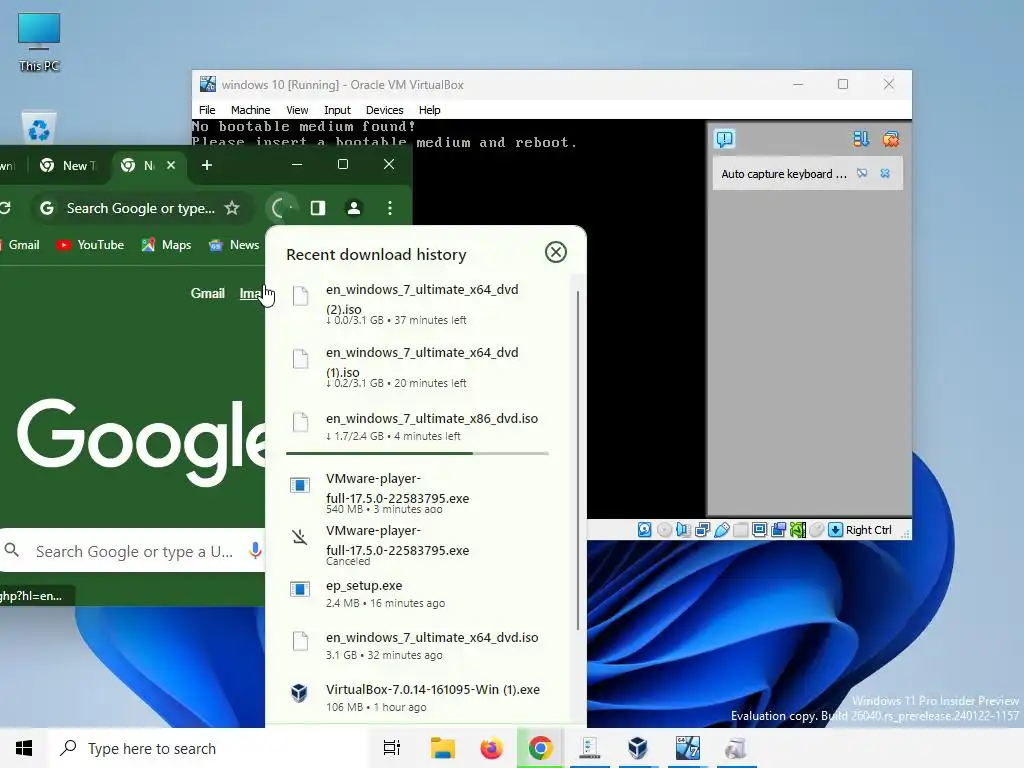Click the x86 ISO download progress bar
The image size is (1024, 768).
click(417, 453)
